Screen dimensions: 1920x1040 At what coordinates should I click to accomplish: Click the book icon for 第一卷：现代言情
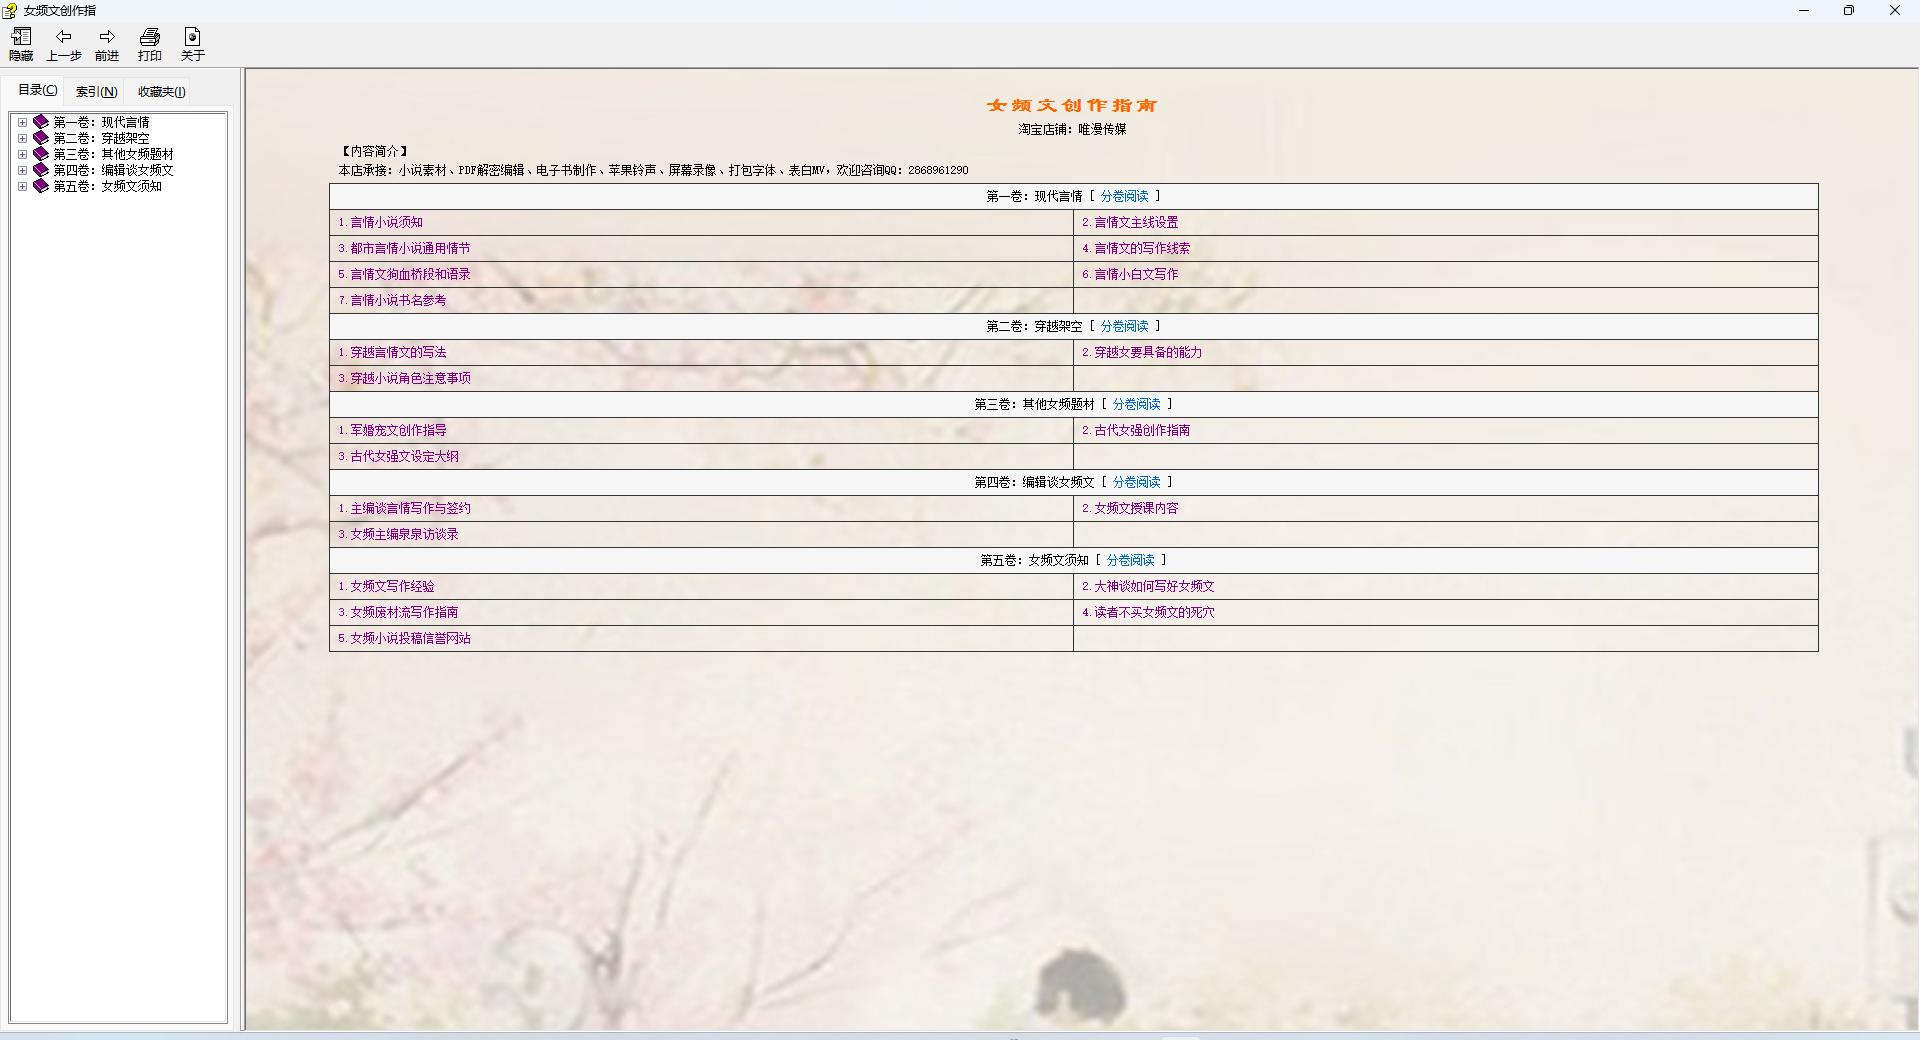coord(41,122)
